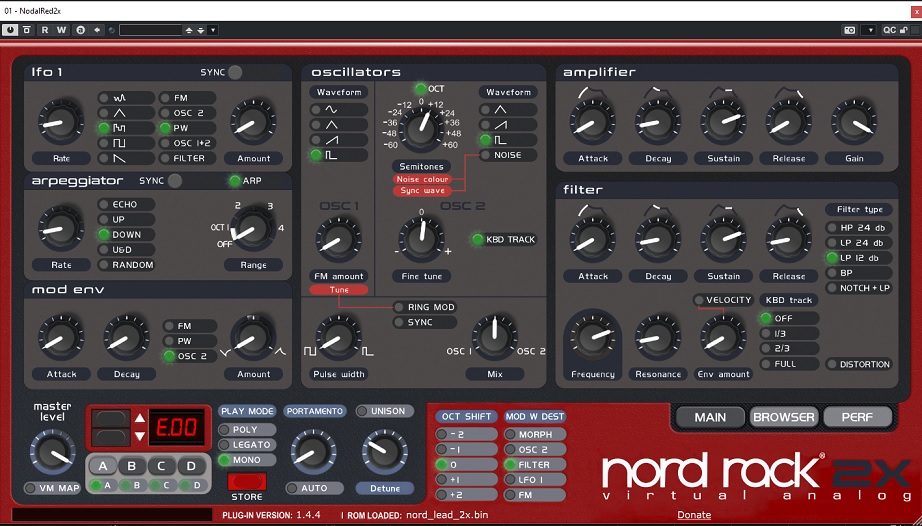Click the filter Frequency knob
This screenshot has width=922, height=526.
[x=593, y=337]
